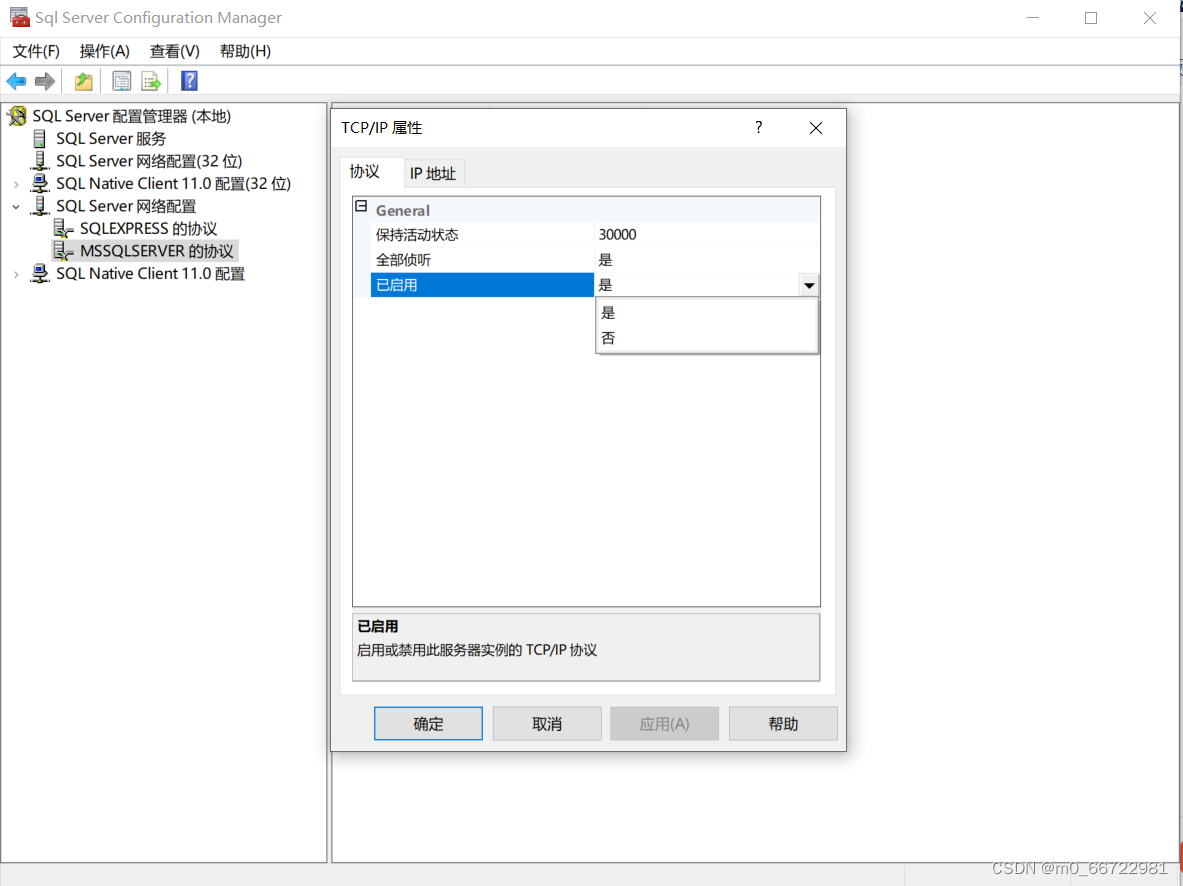This screenshot has height=886, width=1183.
Task: Switch to the IP 地址 tab
Action: pyautogui.click(x=433, y=174)
